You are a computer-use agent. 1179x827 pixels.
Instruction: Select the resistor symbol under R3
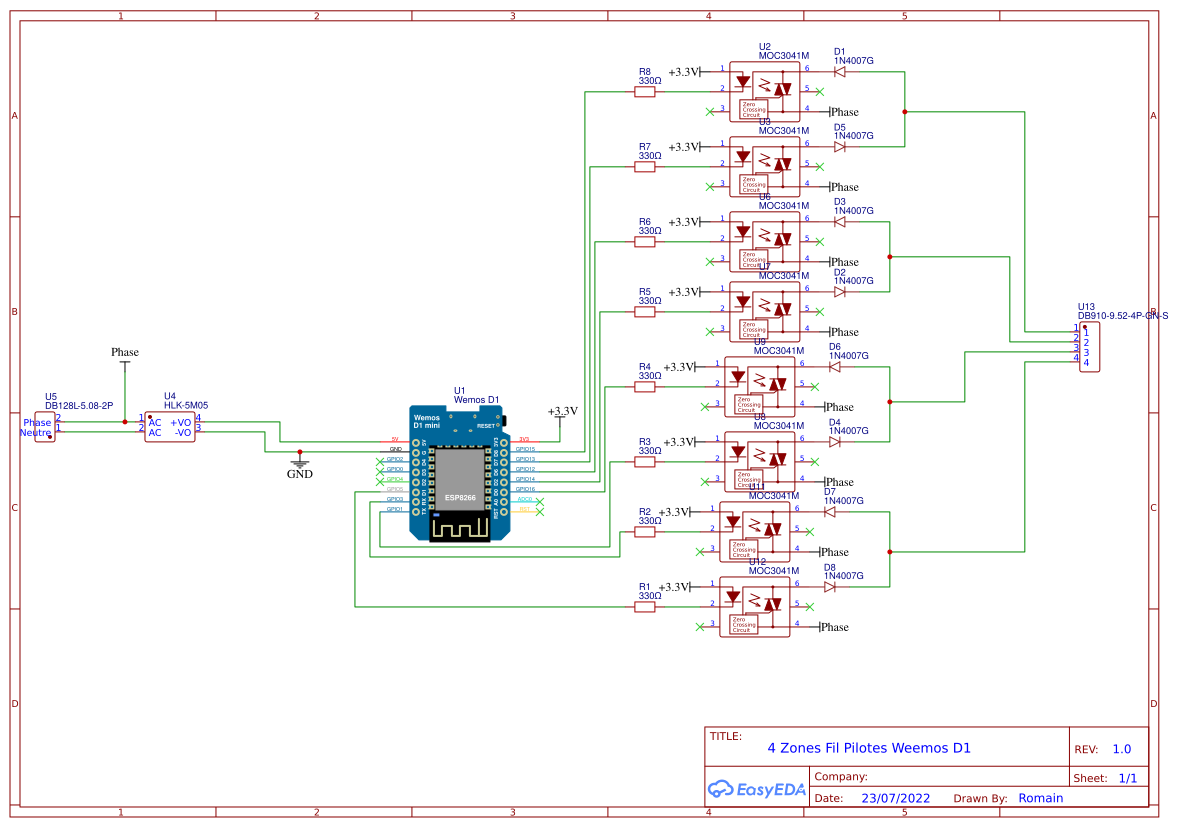[x=645, y=462]
